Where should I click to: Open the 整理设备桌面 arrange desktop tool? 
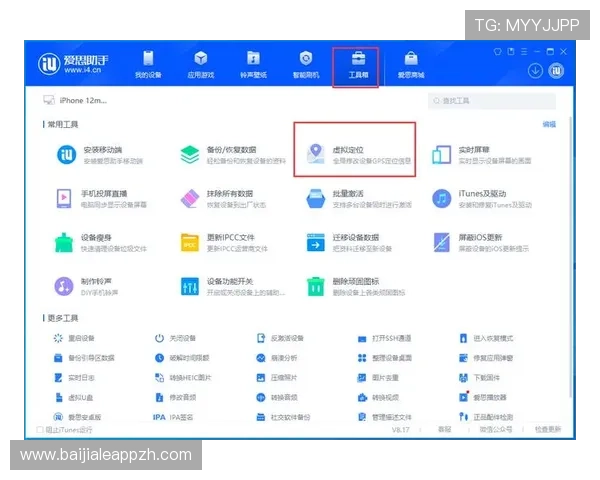385,358
